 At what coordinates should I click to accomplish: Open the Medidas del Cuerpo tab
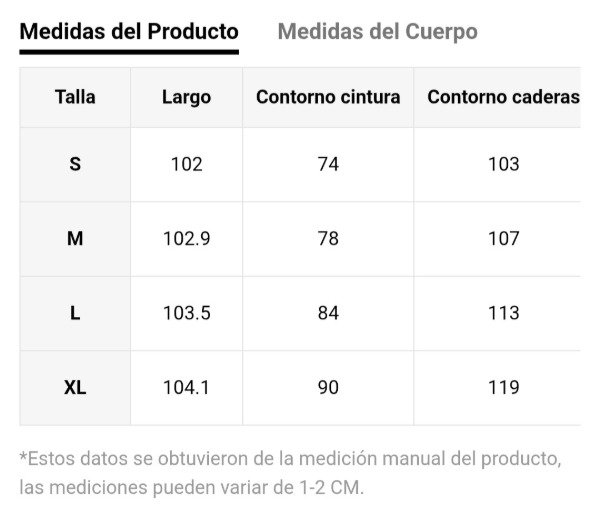[377, 31]
